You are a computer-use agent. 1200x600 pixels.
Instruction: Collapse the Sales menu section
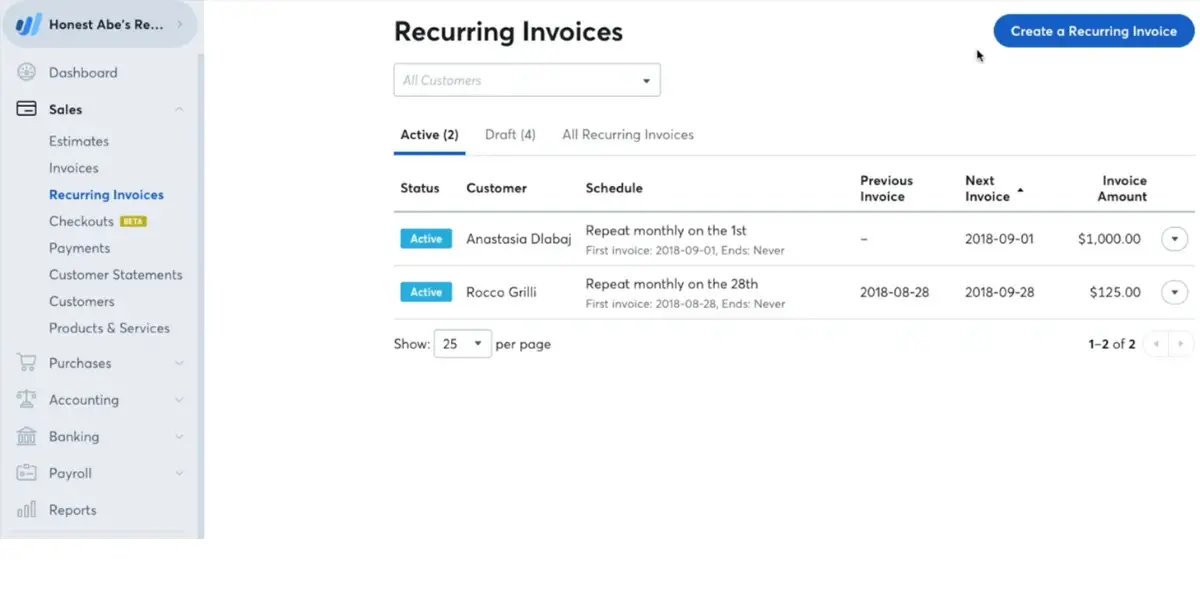coord(179,109)
